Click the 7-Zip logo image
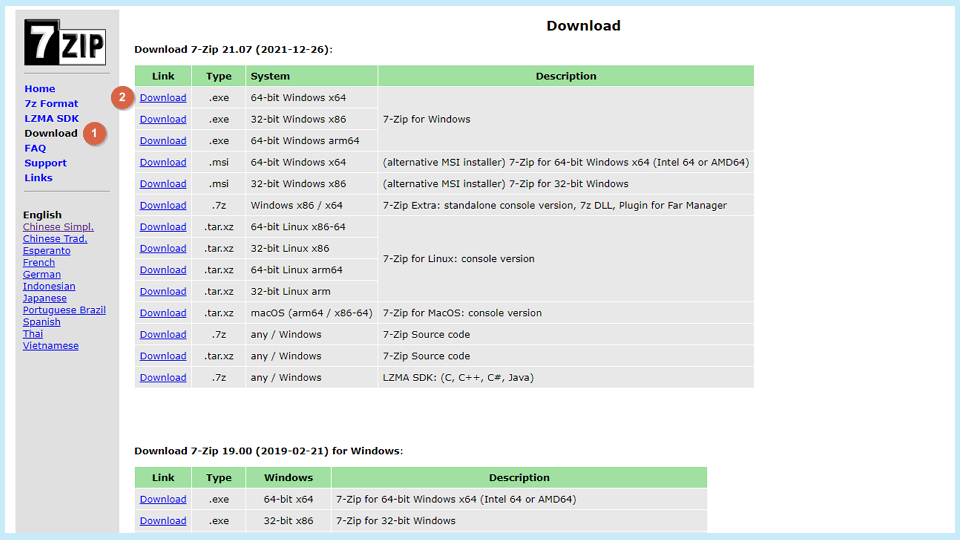This screenshot has width=960, height=540. coord(65,42)
